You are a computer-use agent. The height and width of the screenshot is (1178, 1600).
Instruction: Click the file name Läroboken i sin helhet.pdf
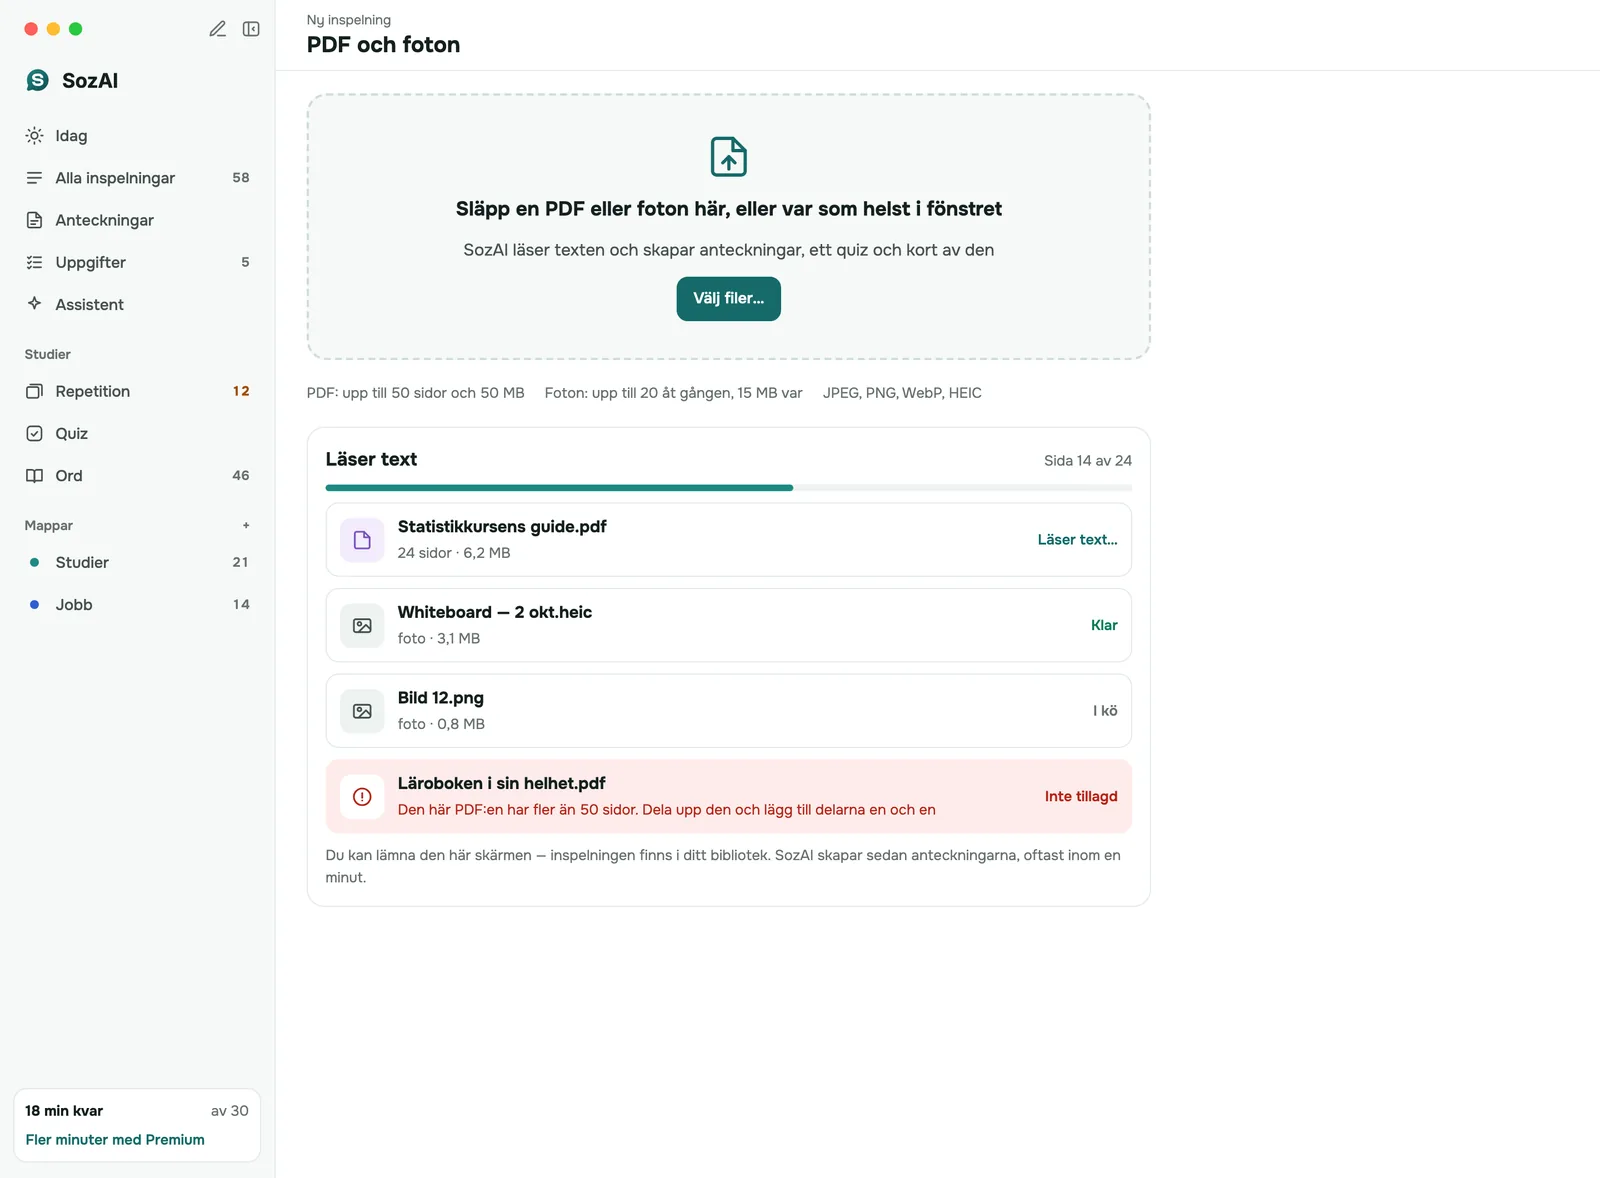(x=502, y=784)
